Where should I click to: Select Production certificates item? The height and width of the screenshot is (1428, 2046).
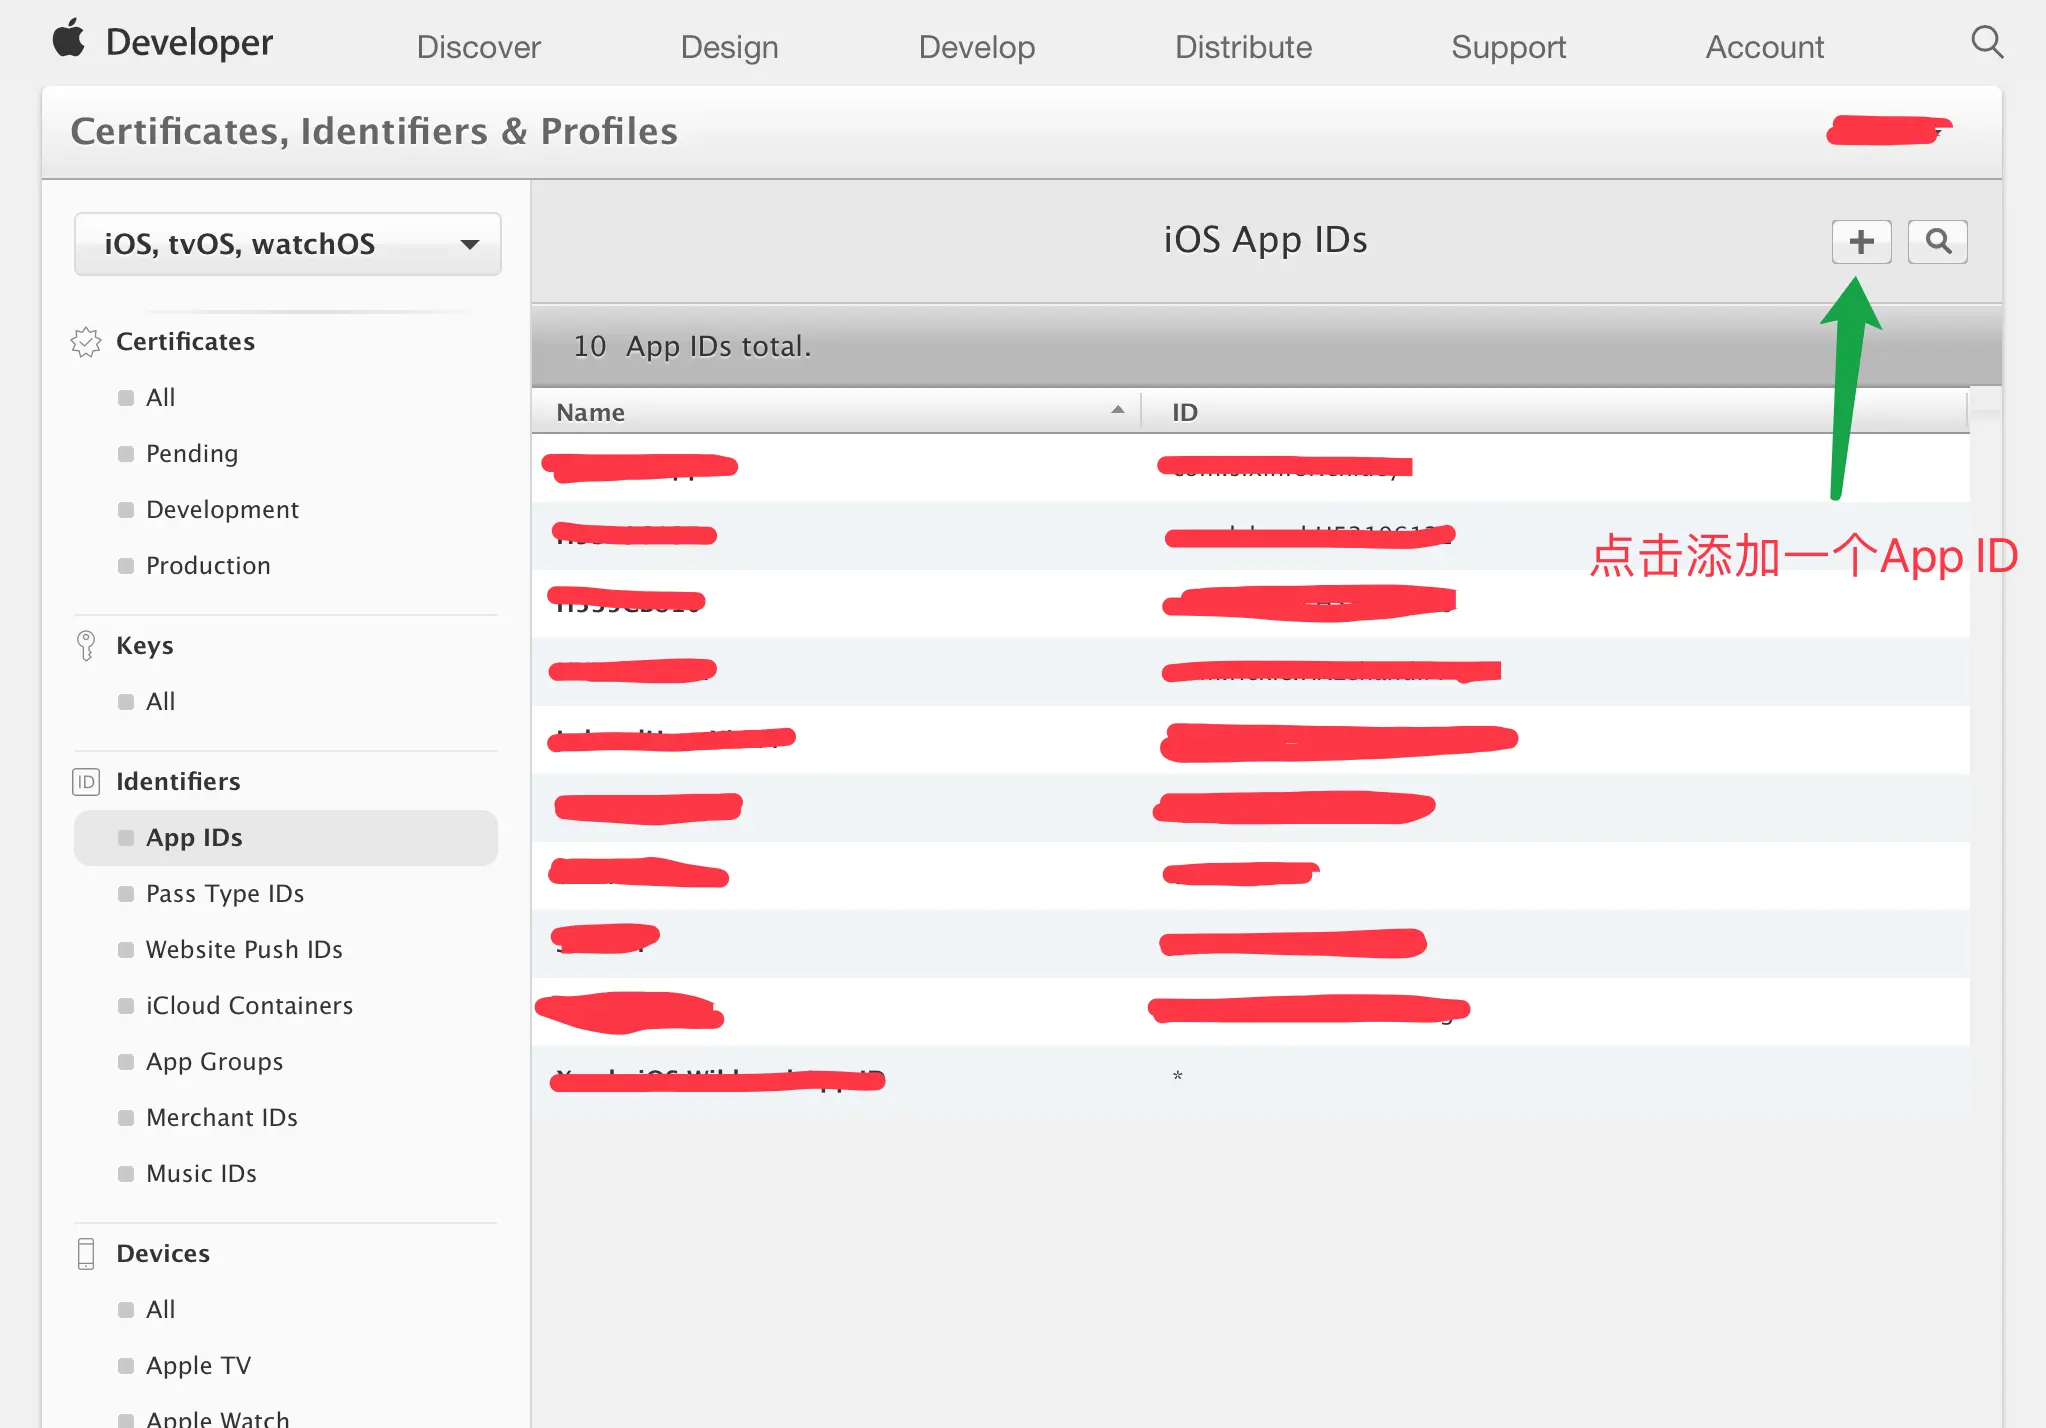[x=208, y=566]
